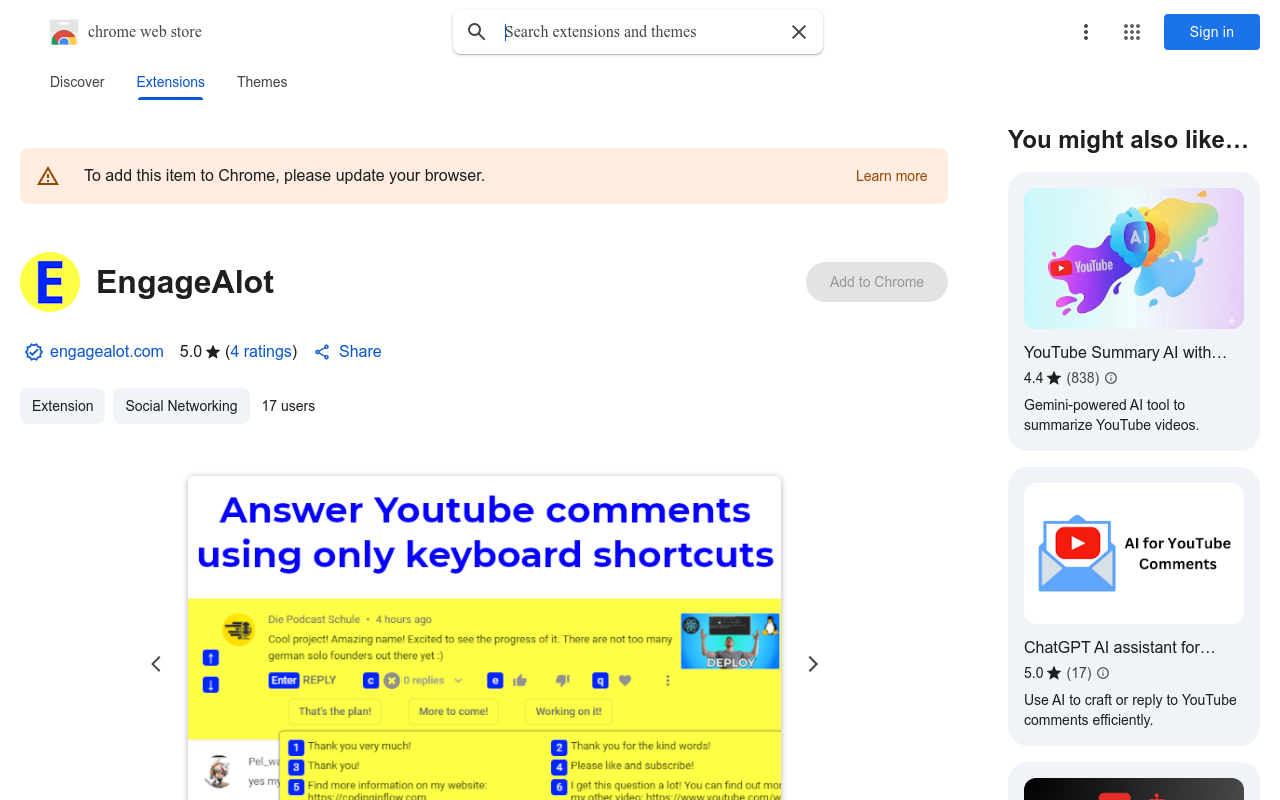Go to previous screenshot with left arrow
The image size is (1280, 800).
pos(156,664)
